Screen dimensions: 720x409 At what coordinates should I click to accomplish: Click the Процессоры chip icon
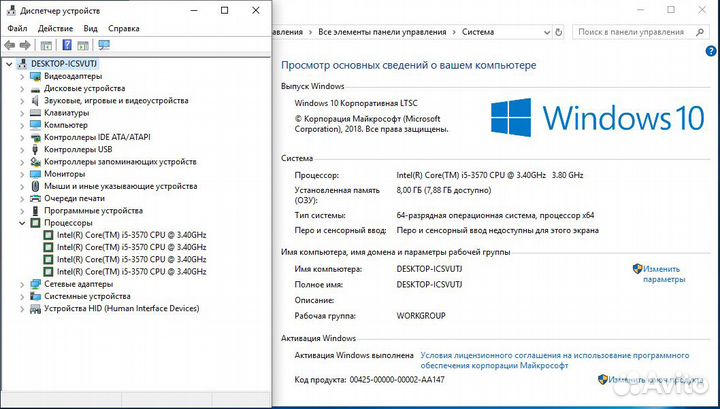tap(35, 223)
